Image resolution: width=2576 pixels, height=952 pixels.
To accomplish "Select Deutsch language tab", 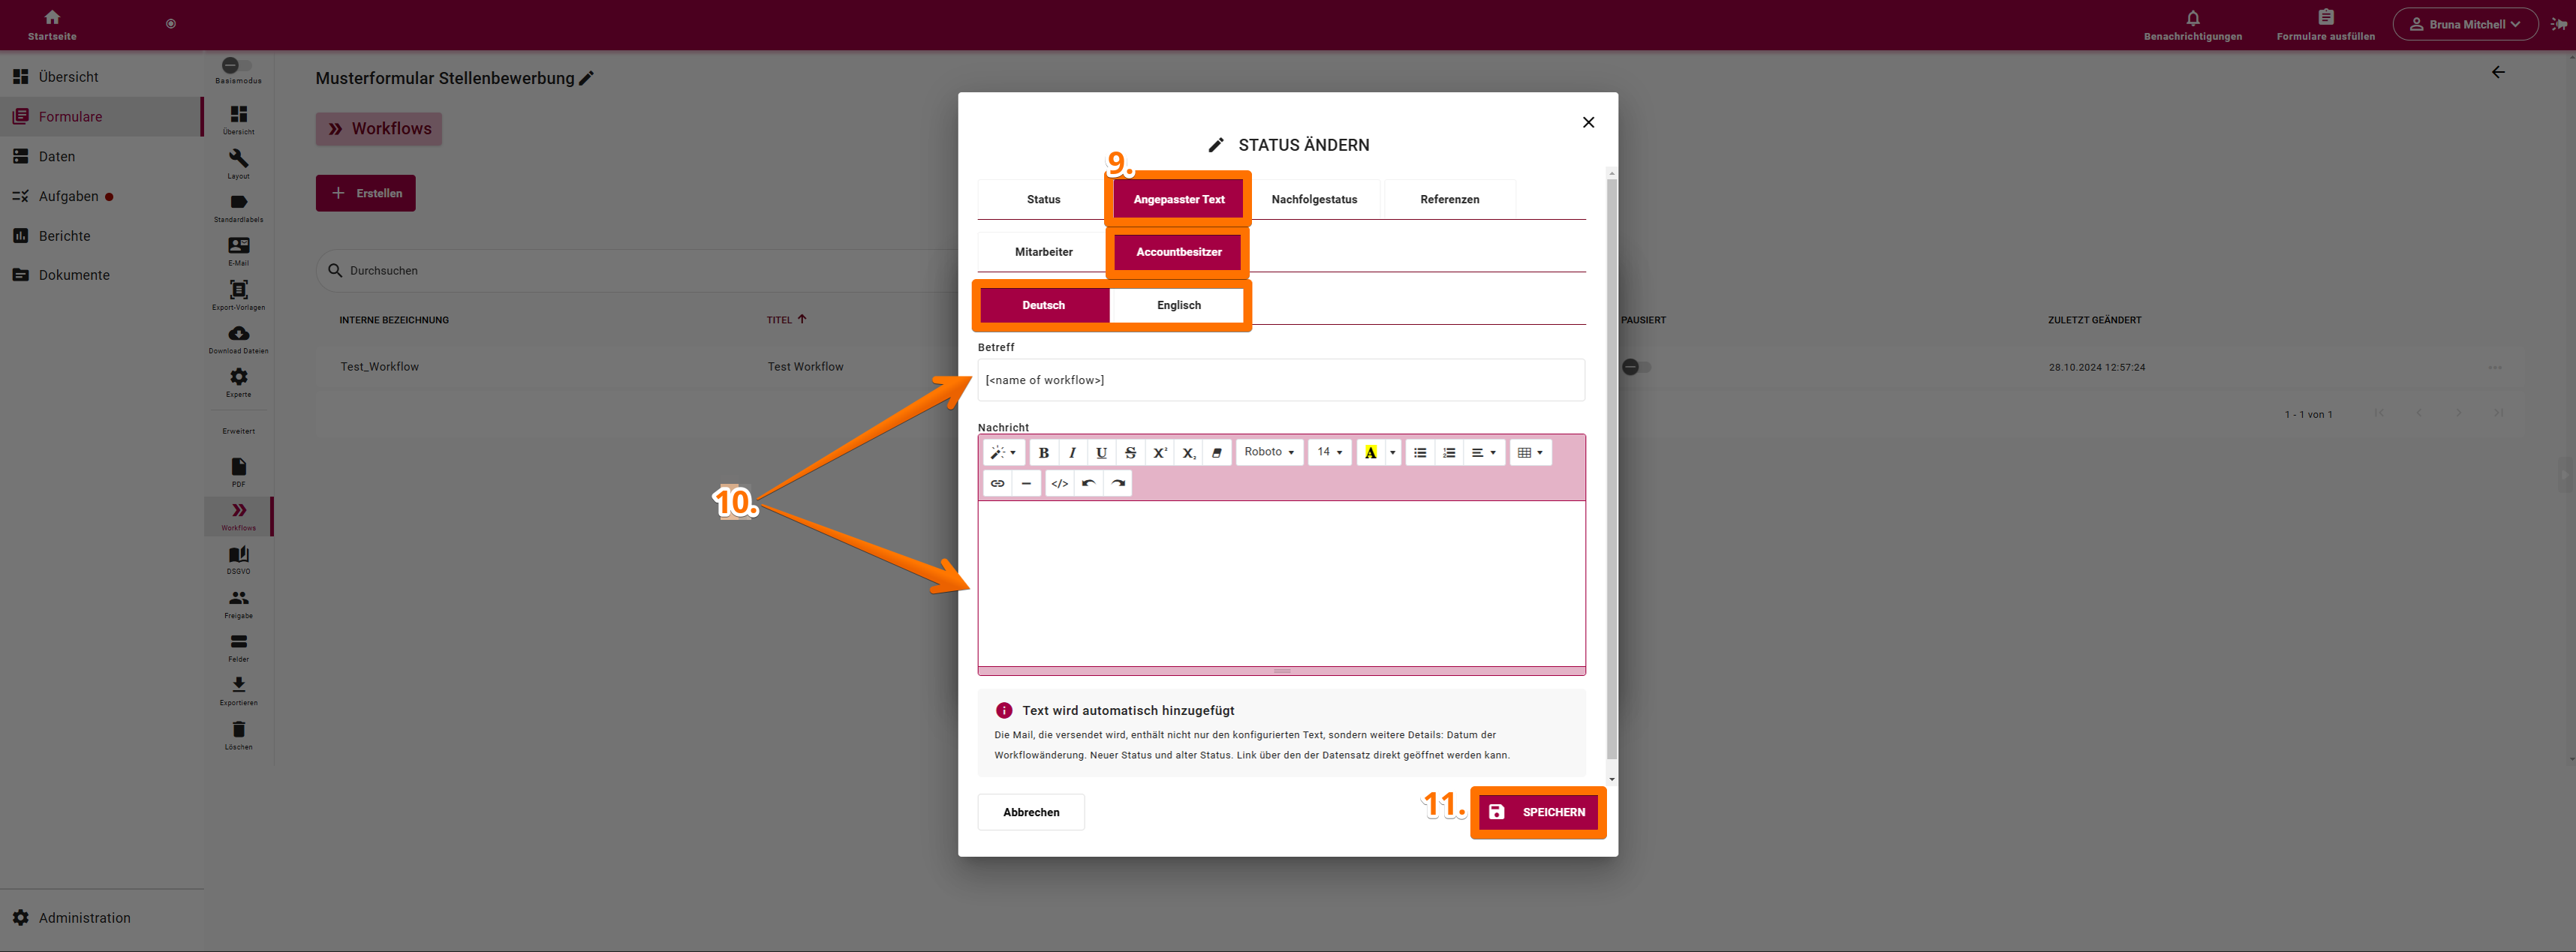I will tap(1043, 305).
